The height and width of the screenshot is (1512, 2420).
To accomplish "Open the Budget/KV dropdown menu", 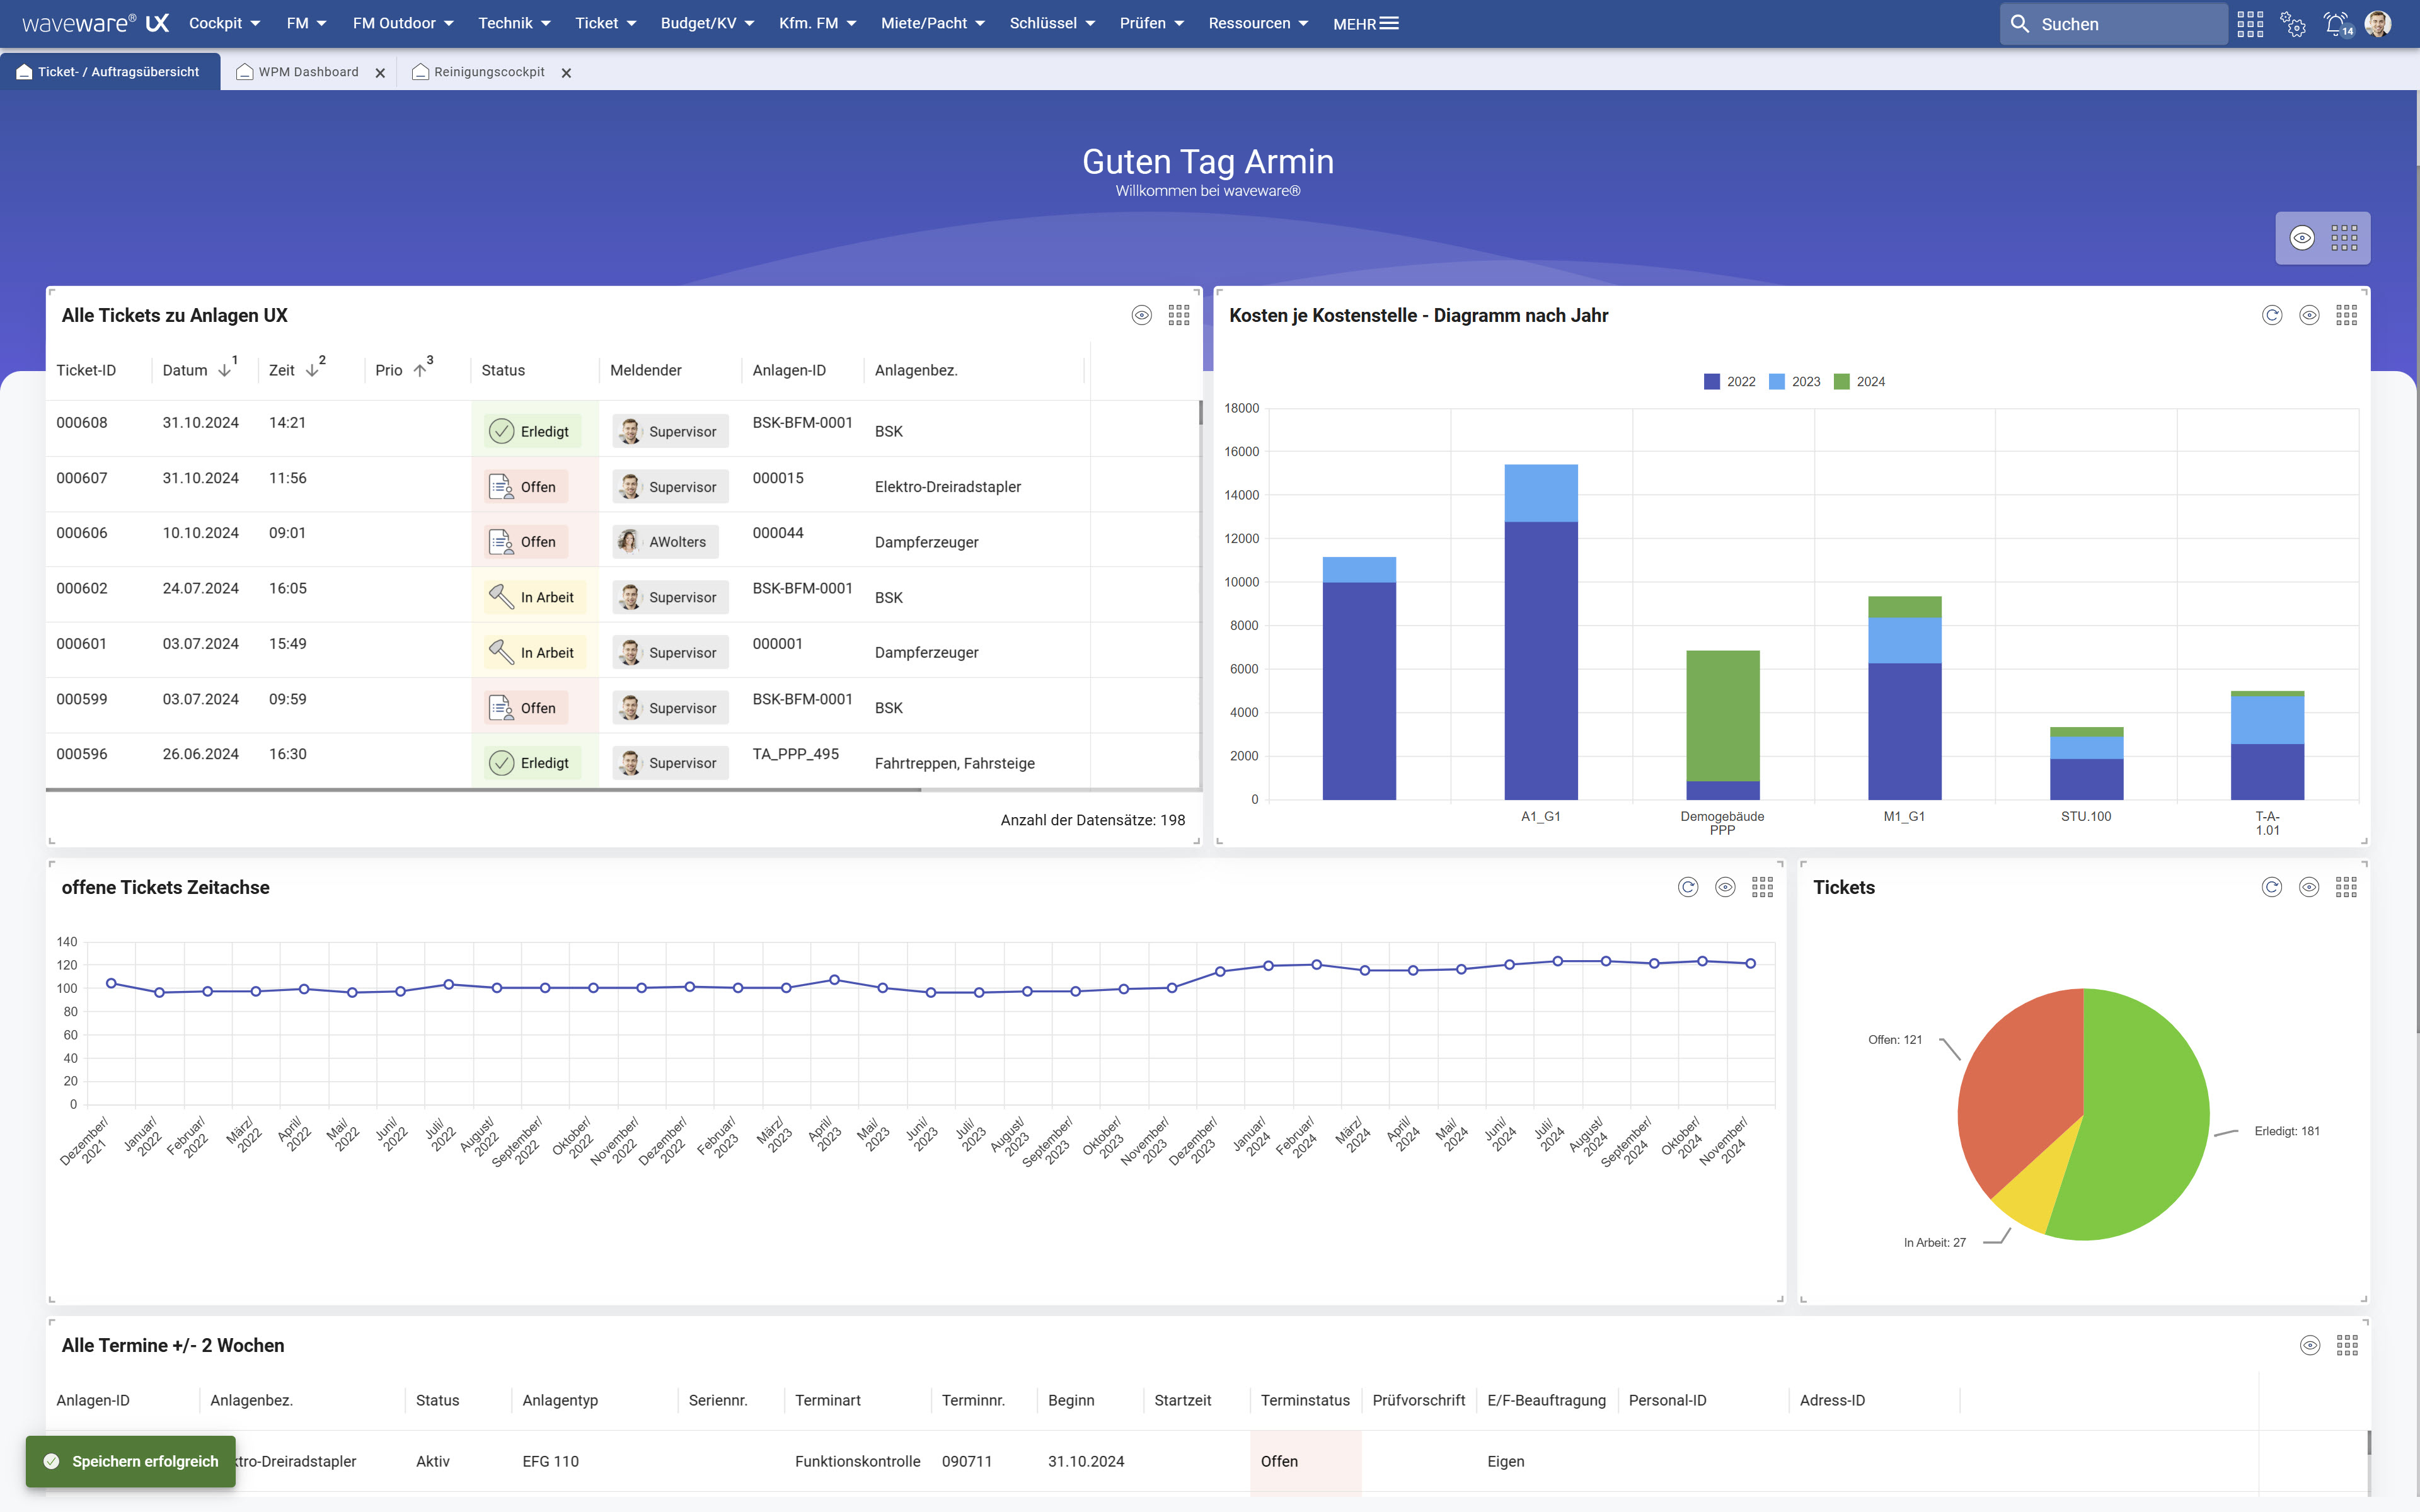I will (707, 23).
